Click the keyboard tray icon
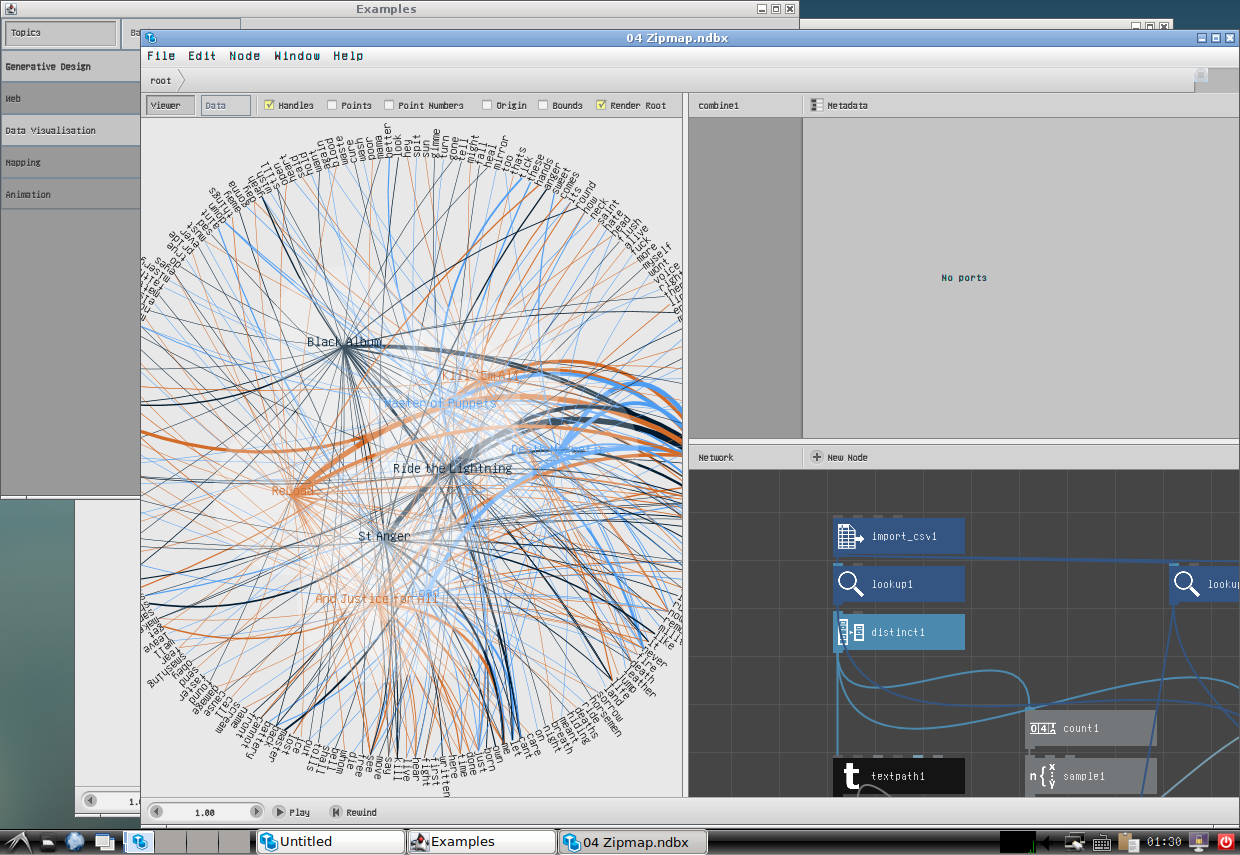The height and width of the screenshot is (855, 1240). pyautogui.click(x=1102, y=842)
